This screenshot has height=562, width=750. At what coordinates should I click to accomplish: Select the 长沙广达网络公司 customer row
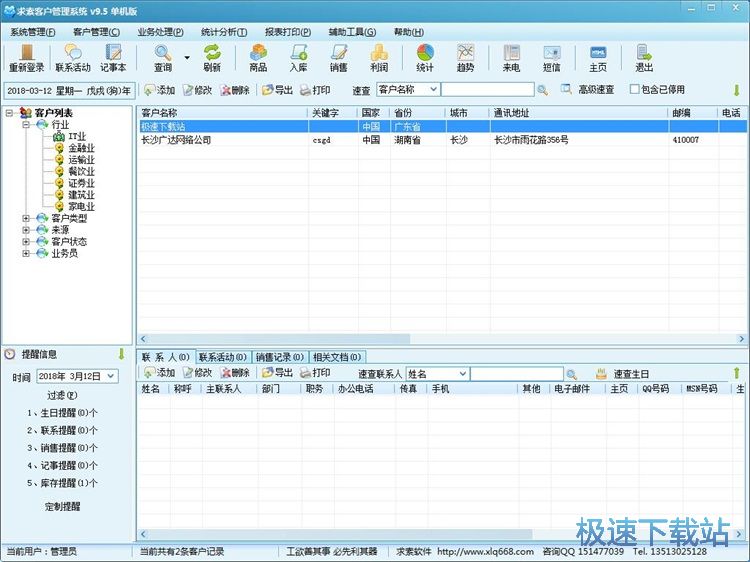(176, 141)
